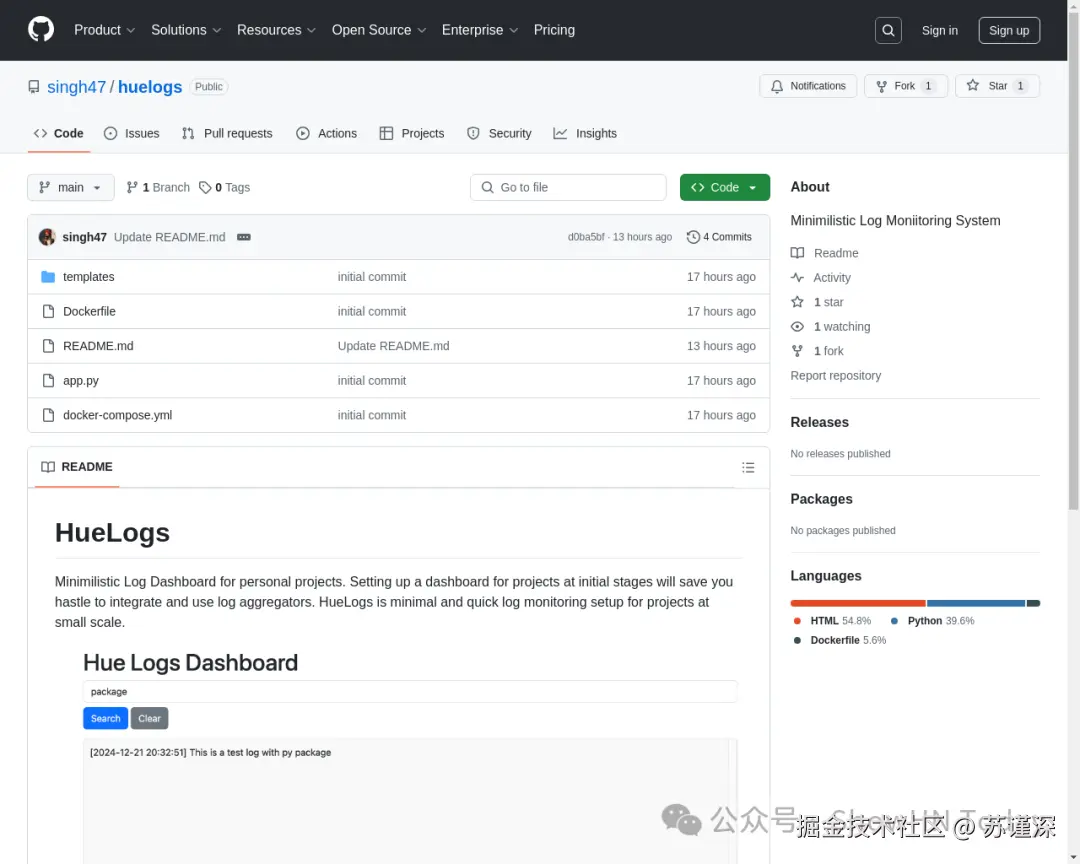Open the Solutions menu dropdown
This screenshot has height=864, width=1080.
point(186,30)
